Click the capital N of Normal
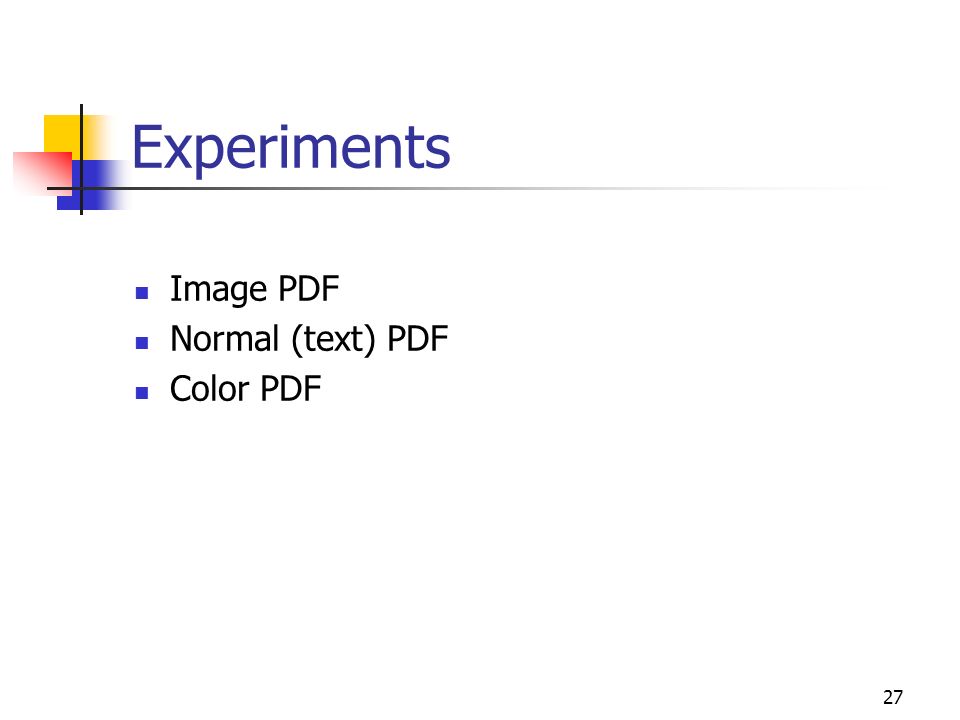 point(182,339)
